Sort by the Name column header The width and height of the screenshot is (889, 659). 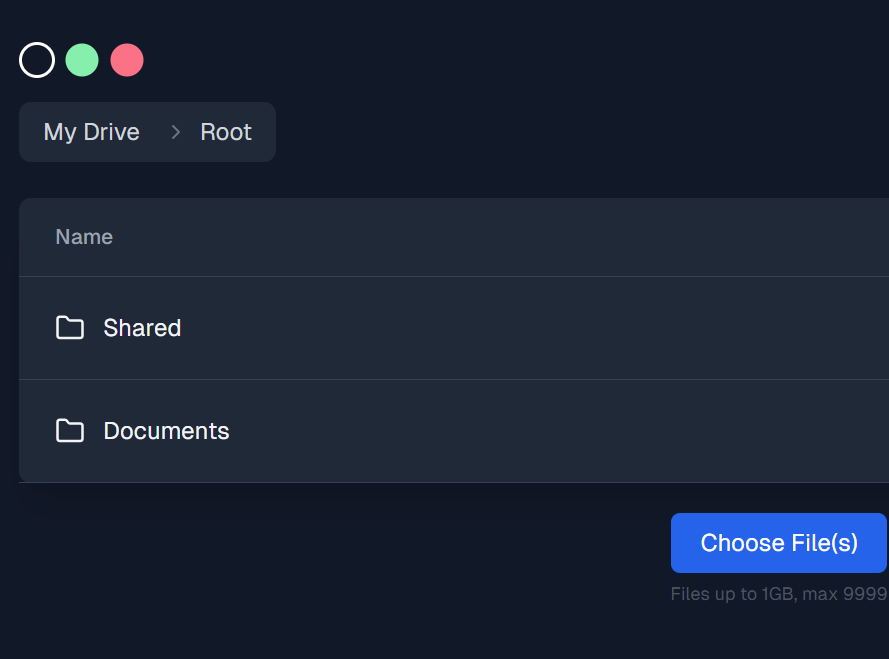[x=84, y=237]
